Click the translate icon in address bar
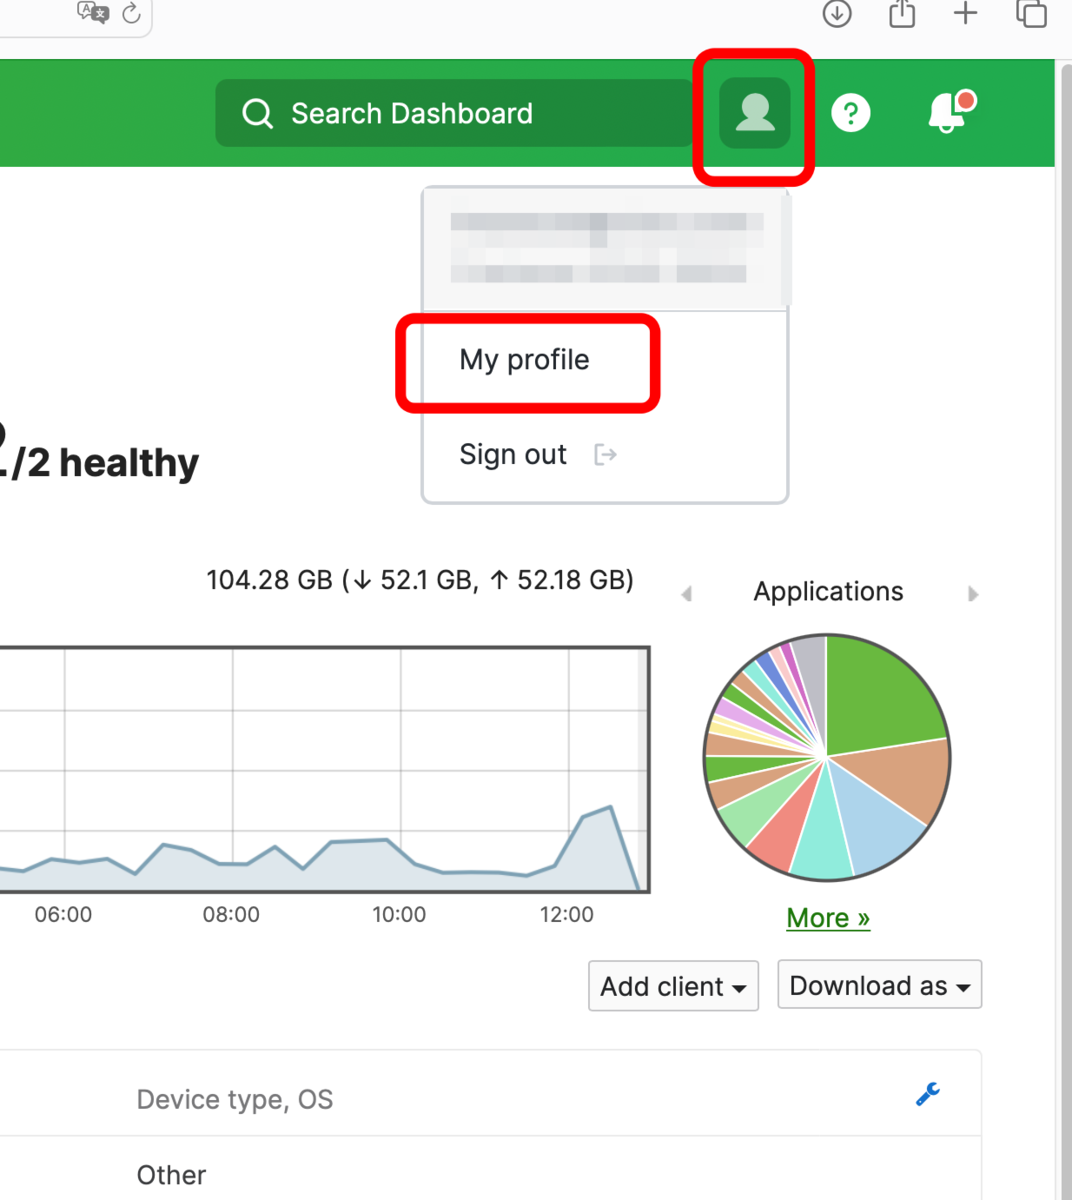 coord(93,12)
